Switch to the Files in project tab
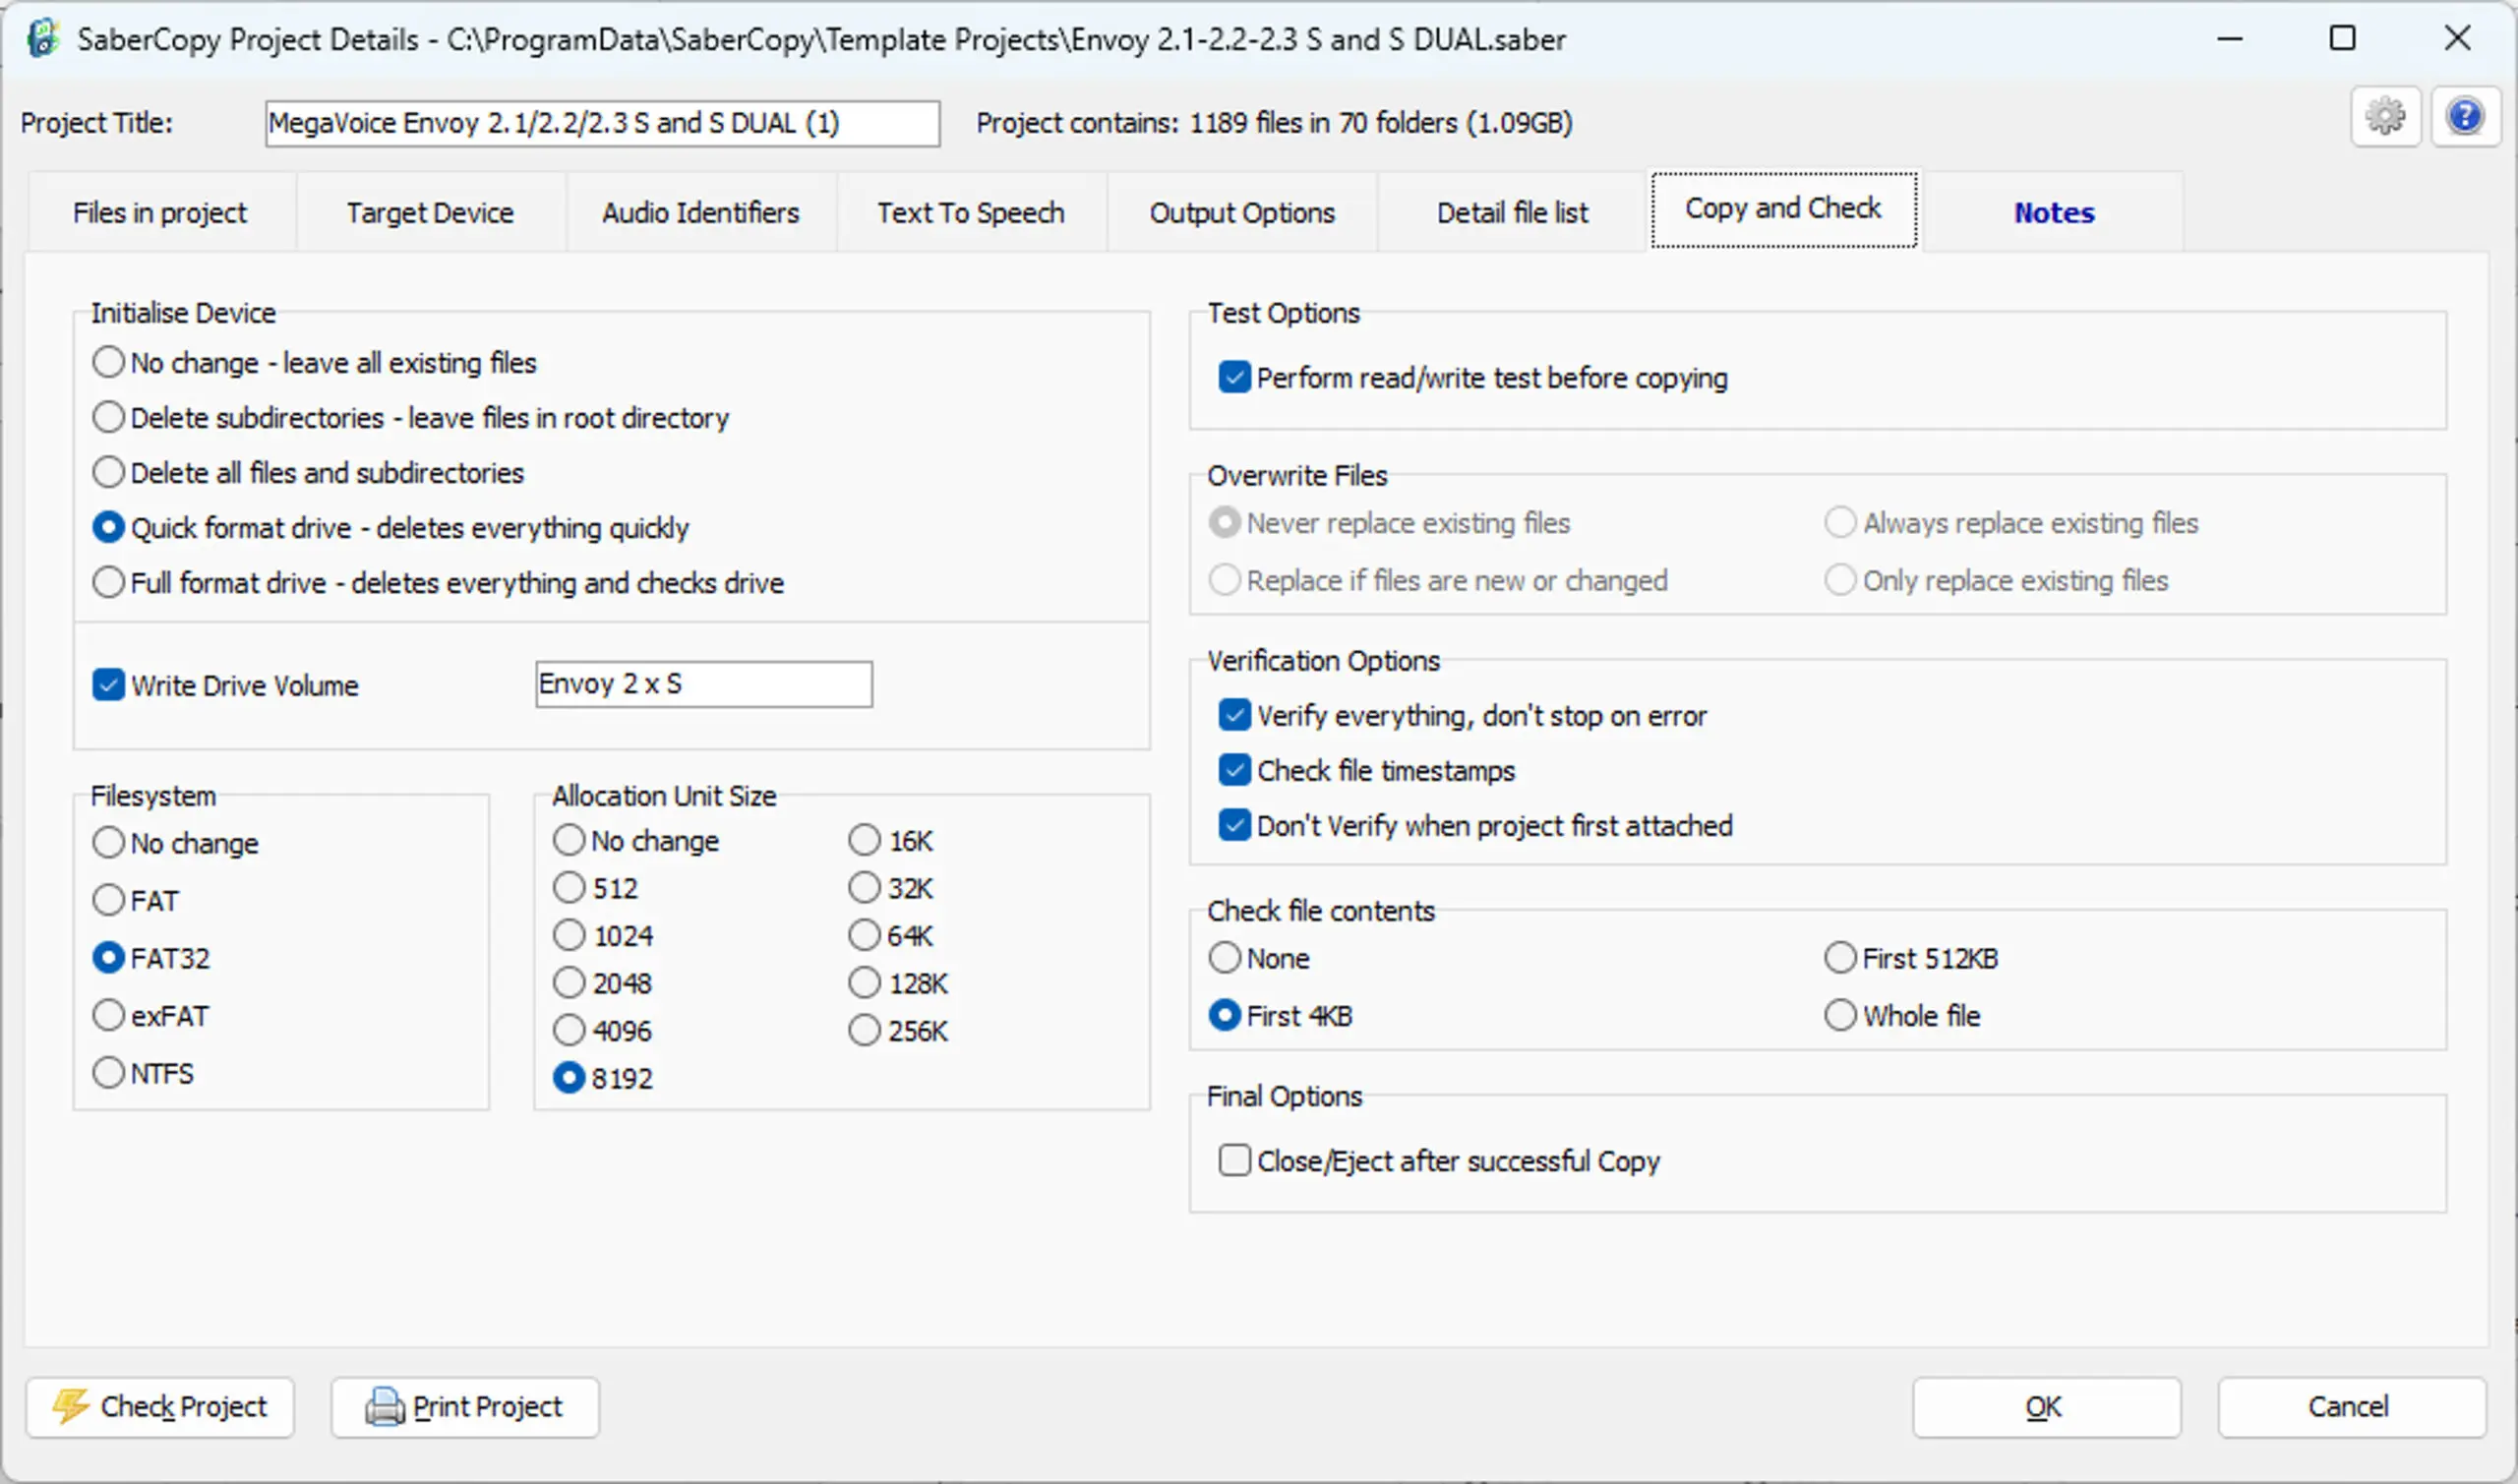2518x1484 pixels. click(160, 212)
